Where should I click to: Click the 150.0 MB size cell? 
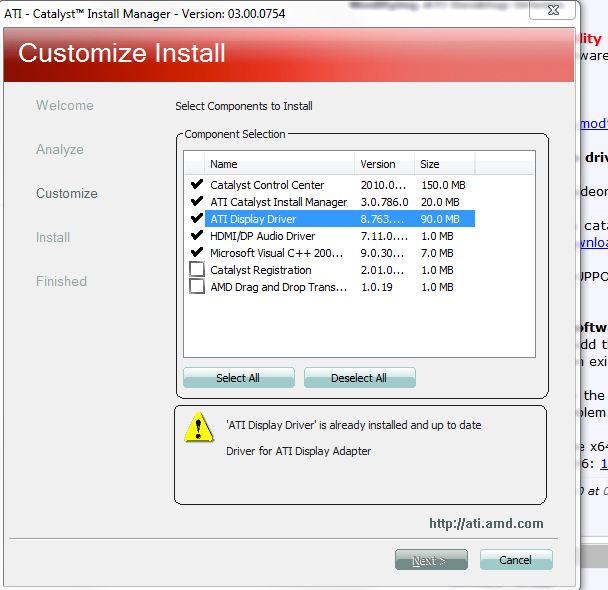443,185
